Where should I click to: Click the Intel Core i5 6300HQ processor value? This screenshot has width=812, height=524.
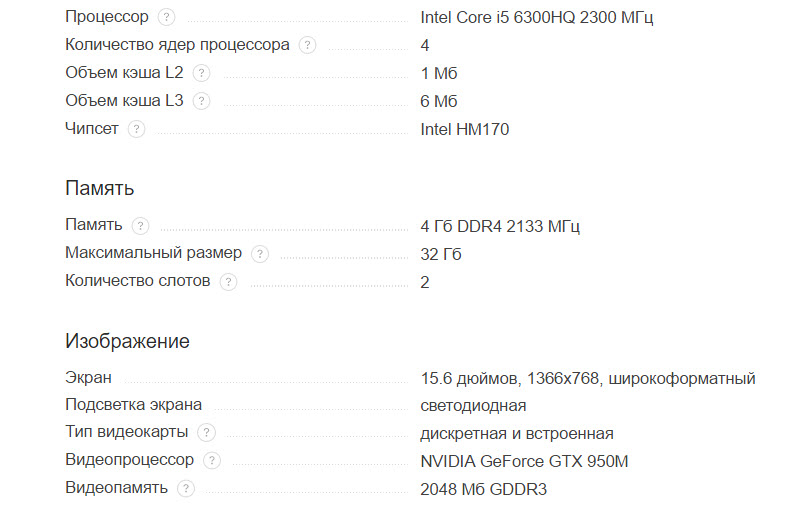[x=537, y=17]
